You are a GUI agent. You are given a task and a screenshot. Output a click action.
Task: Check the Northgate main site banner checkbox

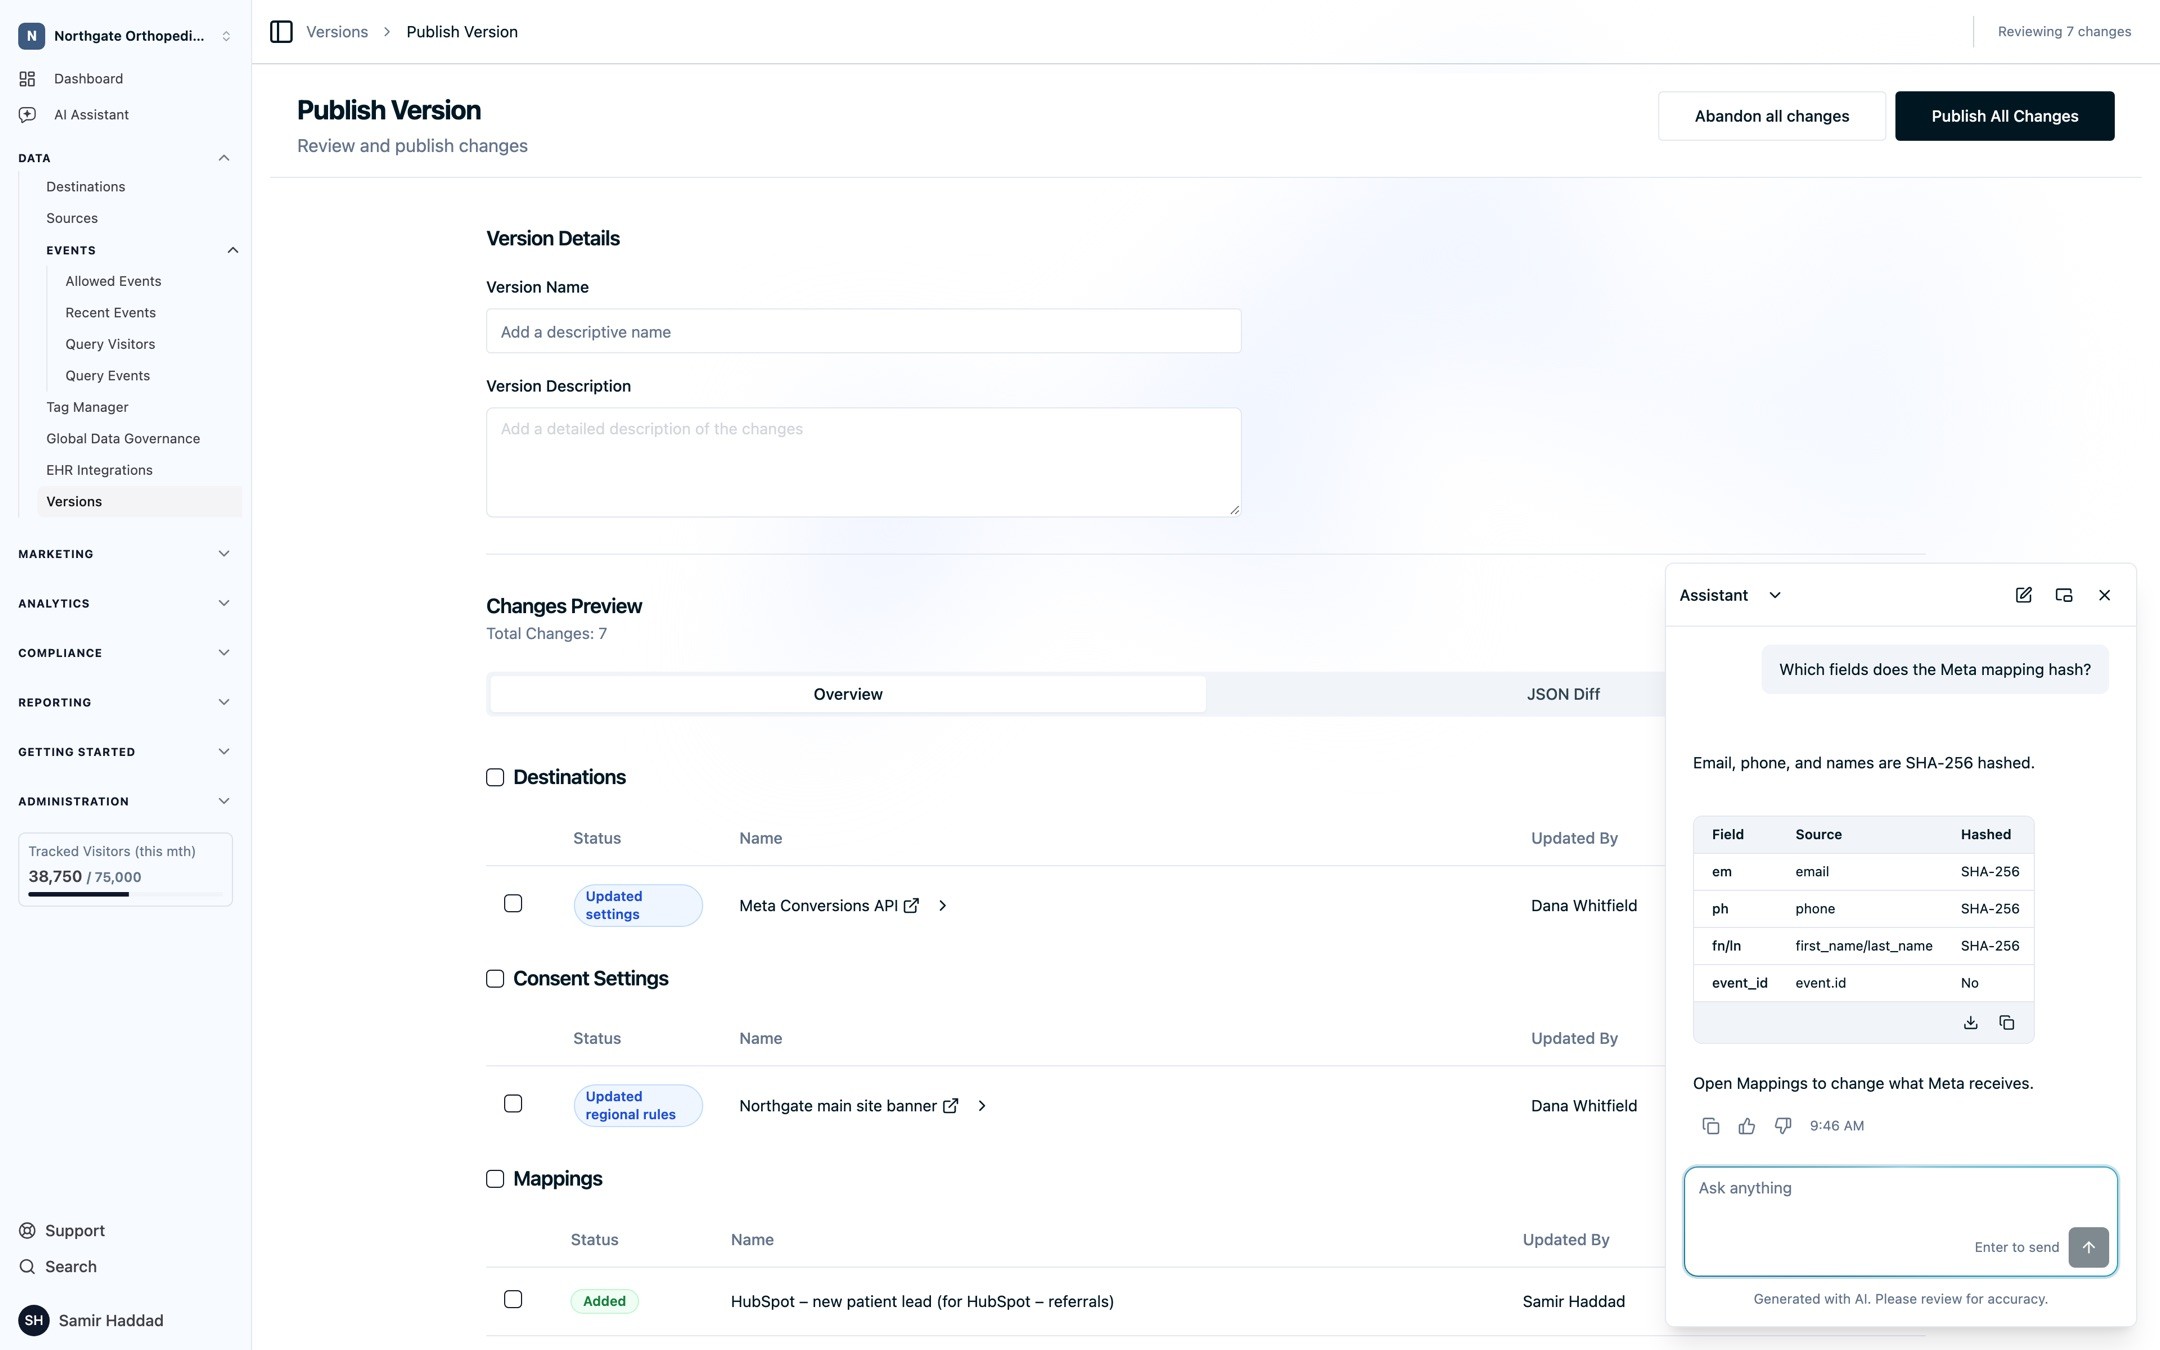(x=513, y=1104)
